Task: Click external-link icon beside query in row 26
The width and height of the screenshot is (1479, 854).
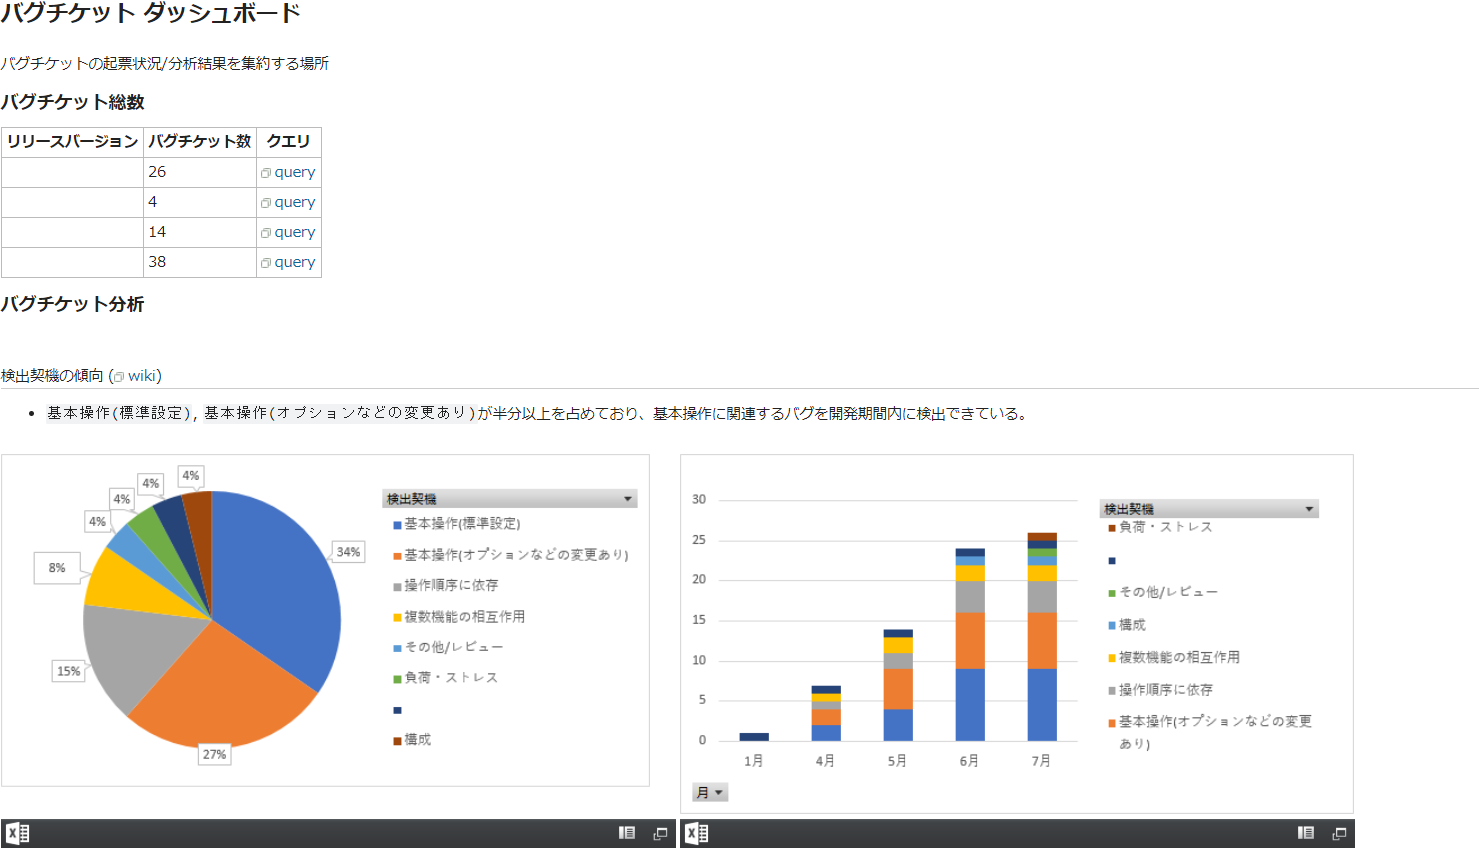Action: click(266, 173)
